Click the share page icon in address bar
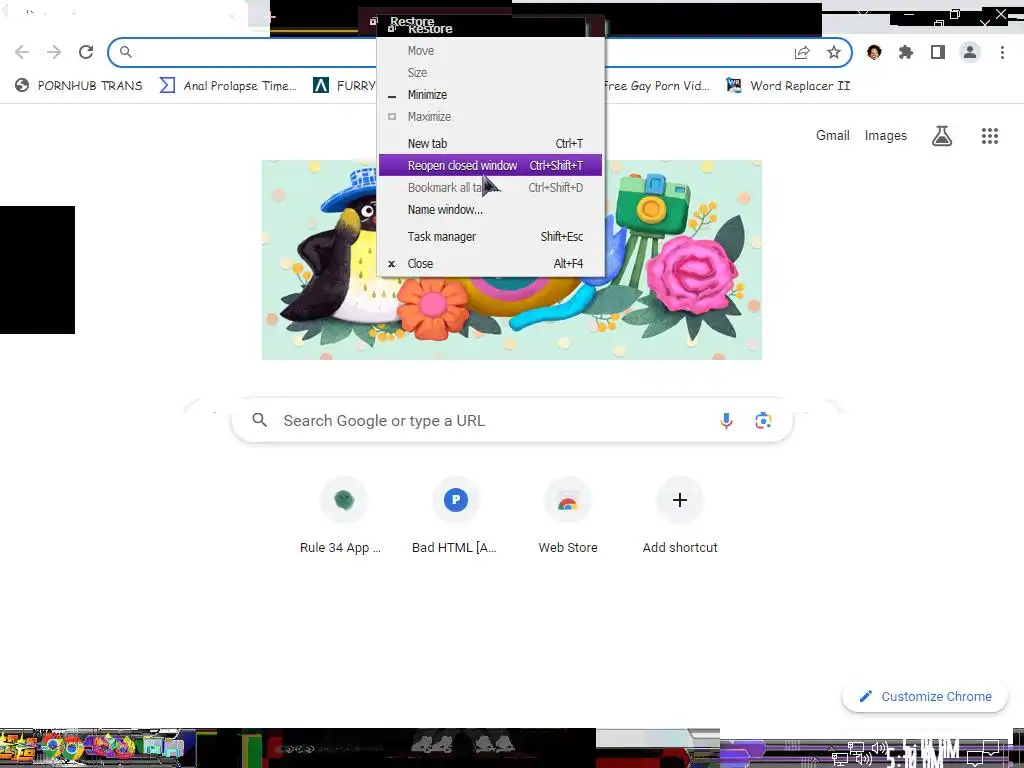The width and height of the screenshot is (1024, 768). point(802,52)
